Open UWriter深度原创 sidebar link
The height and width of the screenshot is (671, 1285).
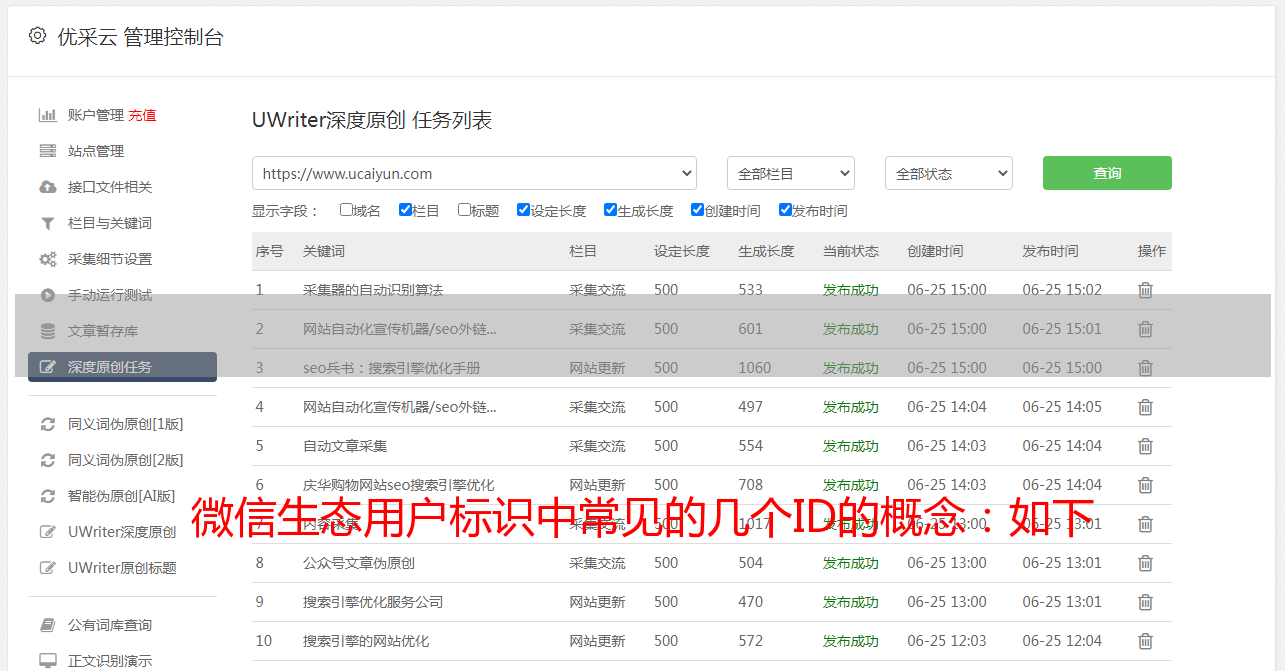pyautogui.click(x=122, y=532)
